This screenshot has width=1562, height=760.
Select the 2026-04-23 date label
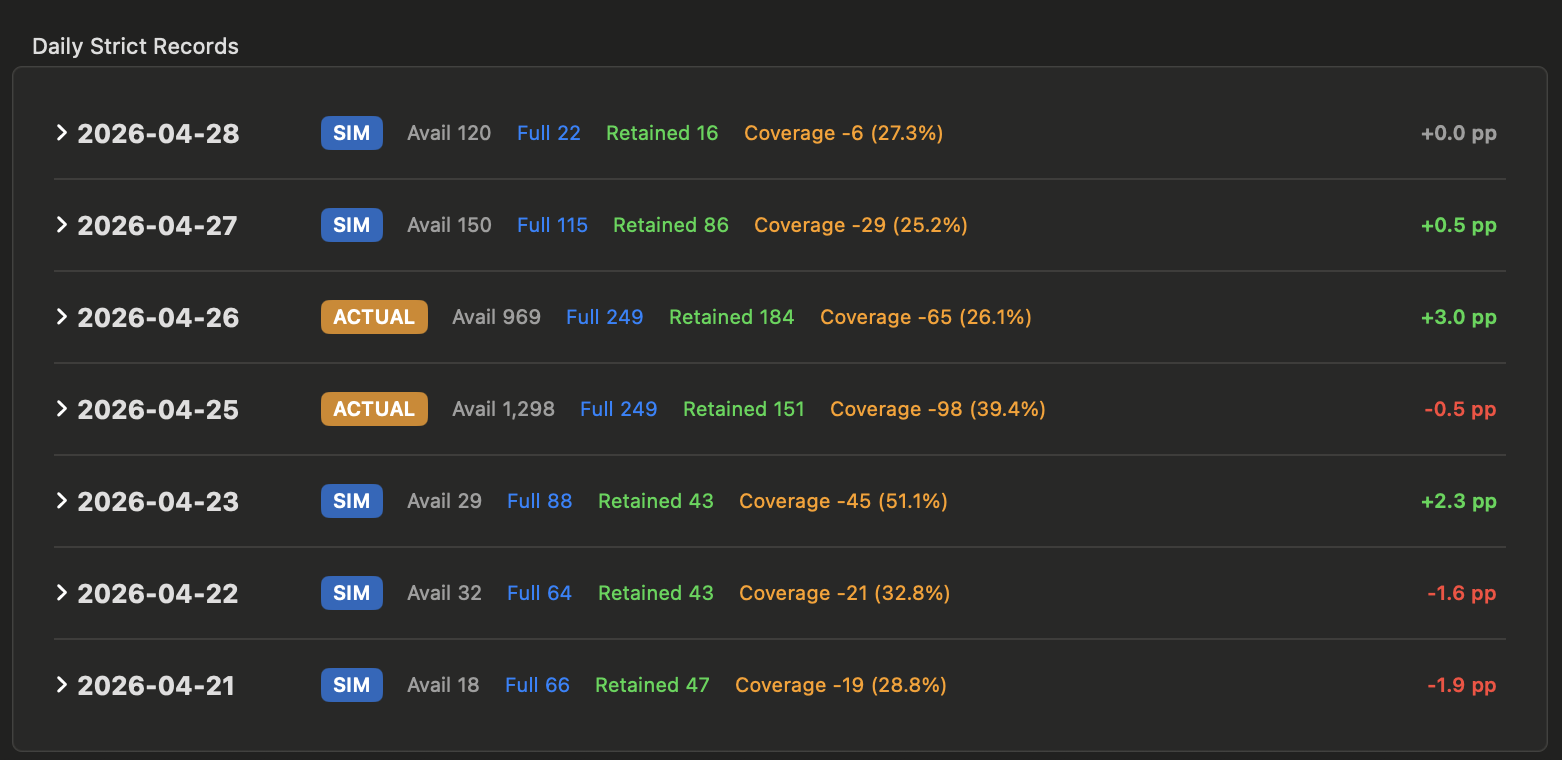pos(158,501)
